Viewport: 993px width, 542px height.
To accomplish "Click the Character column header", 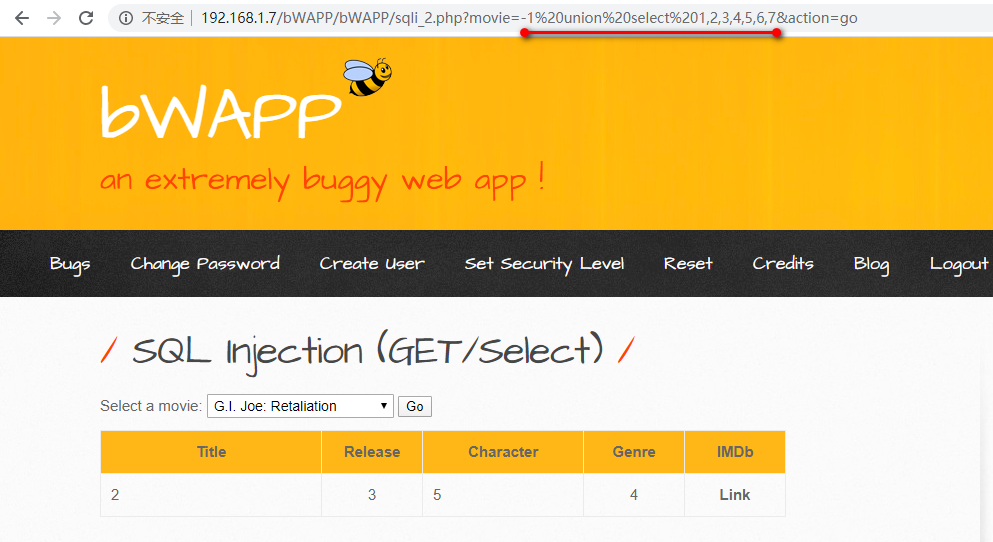I will (503, 452).
